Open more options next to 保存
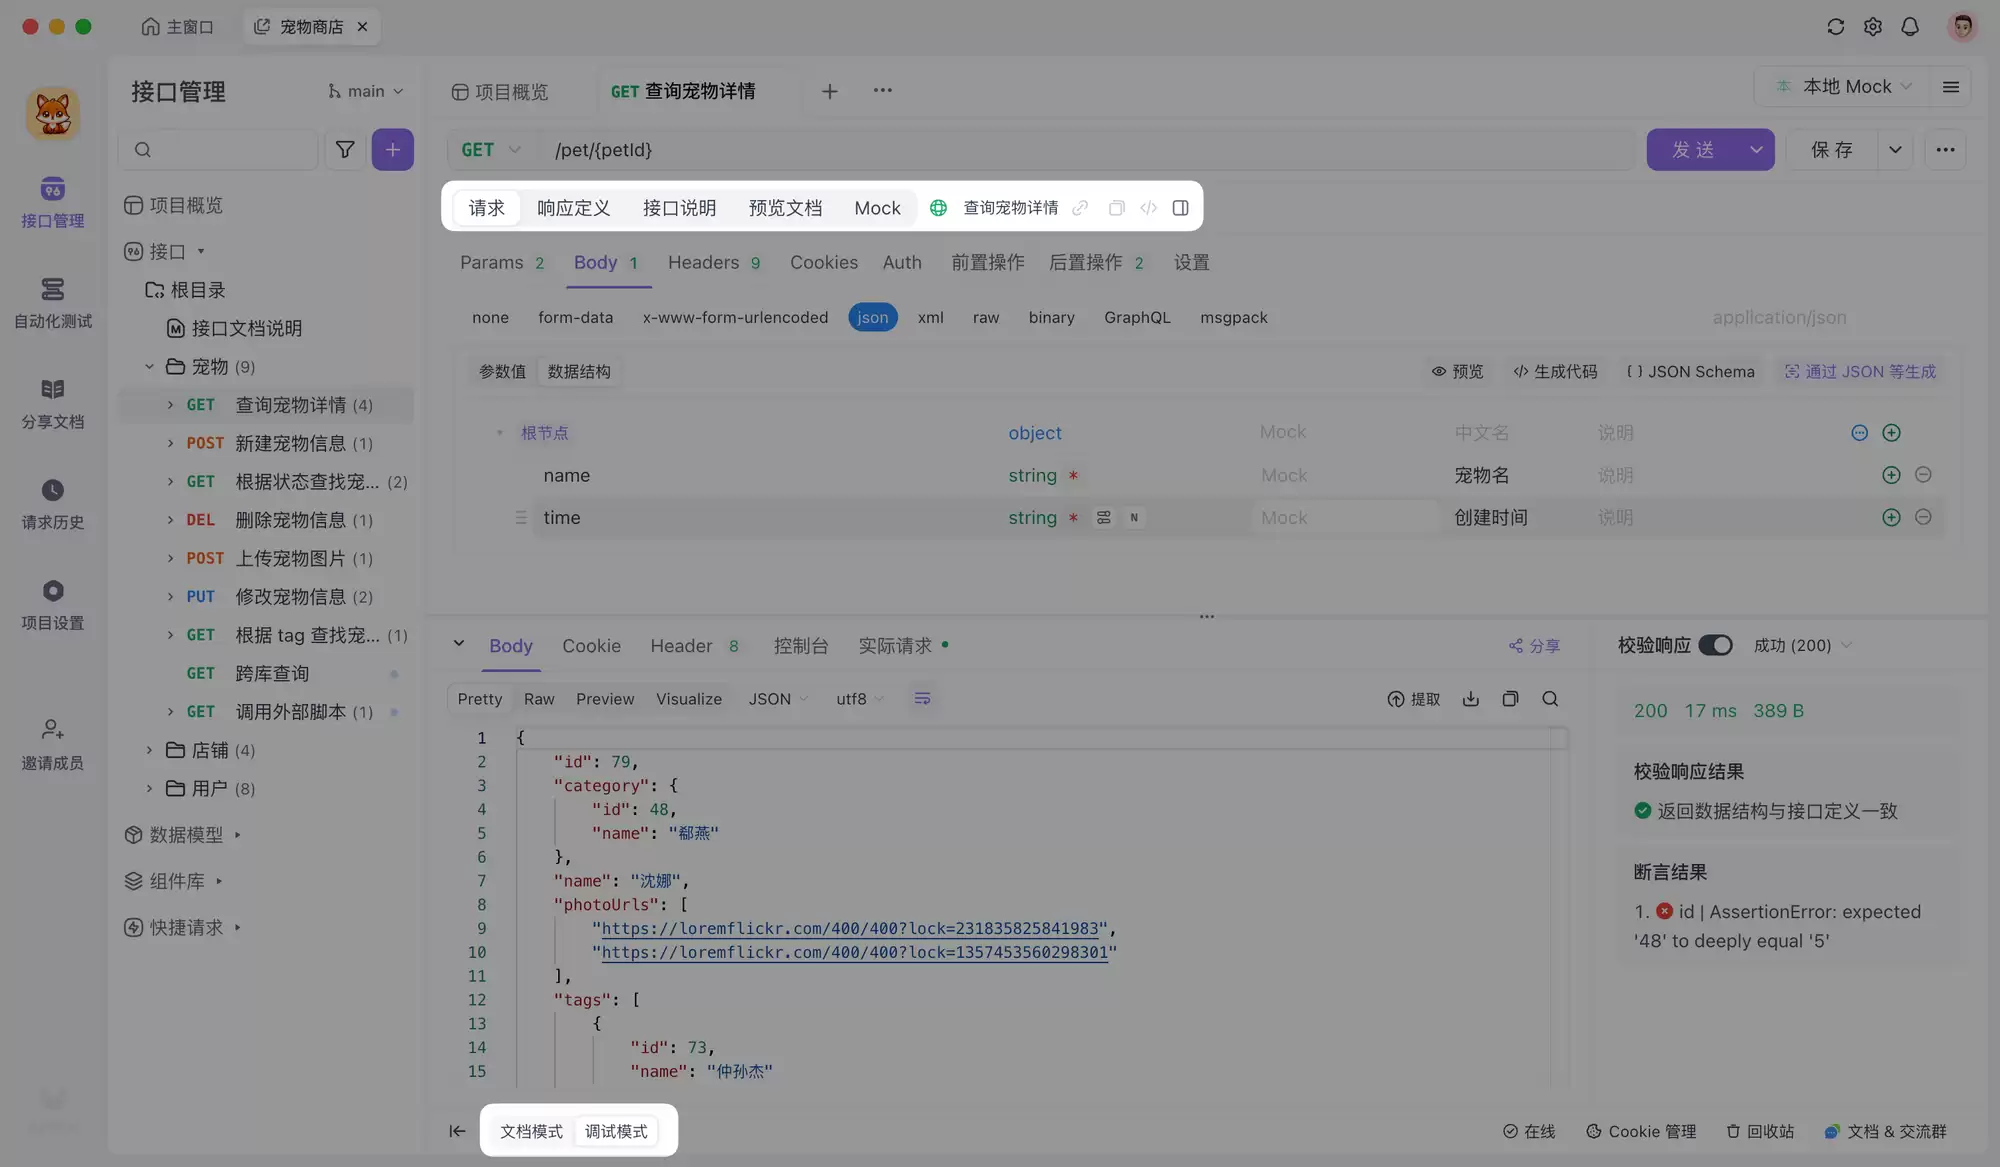The width and height of the screenshot is (2000, 1167). [x=1945, y=149]
